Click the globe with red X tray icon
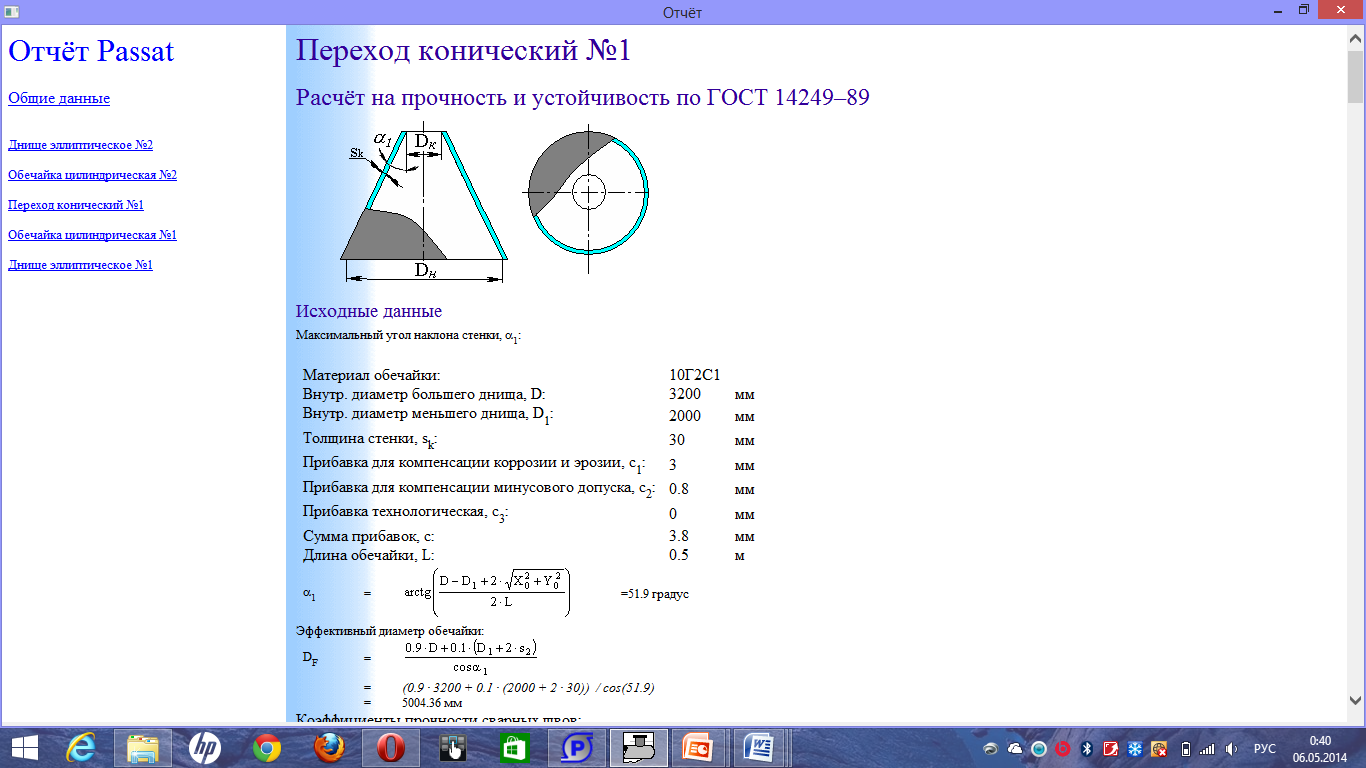The width and height of the screenshot is (1366, 768). tap(1159, 749)
